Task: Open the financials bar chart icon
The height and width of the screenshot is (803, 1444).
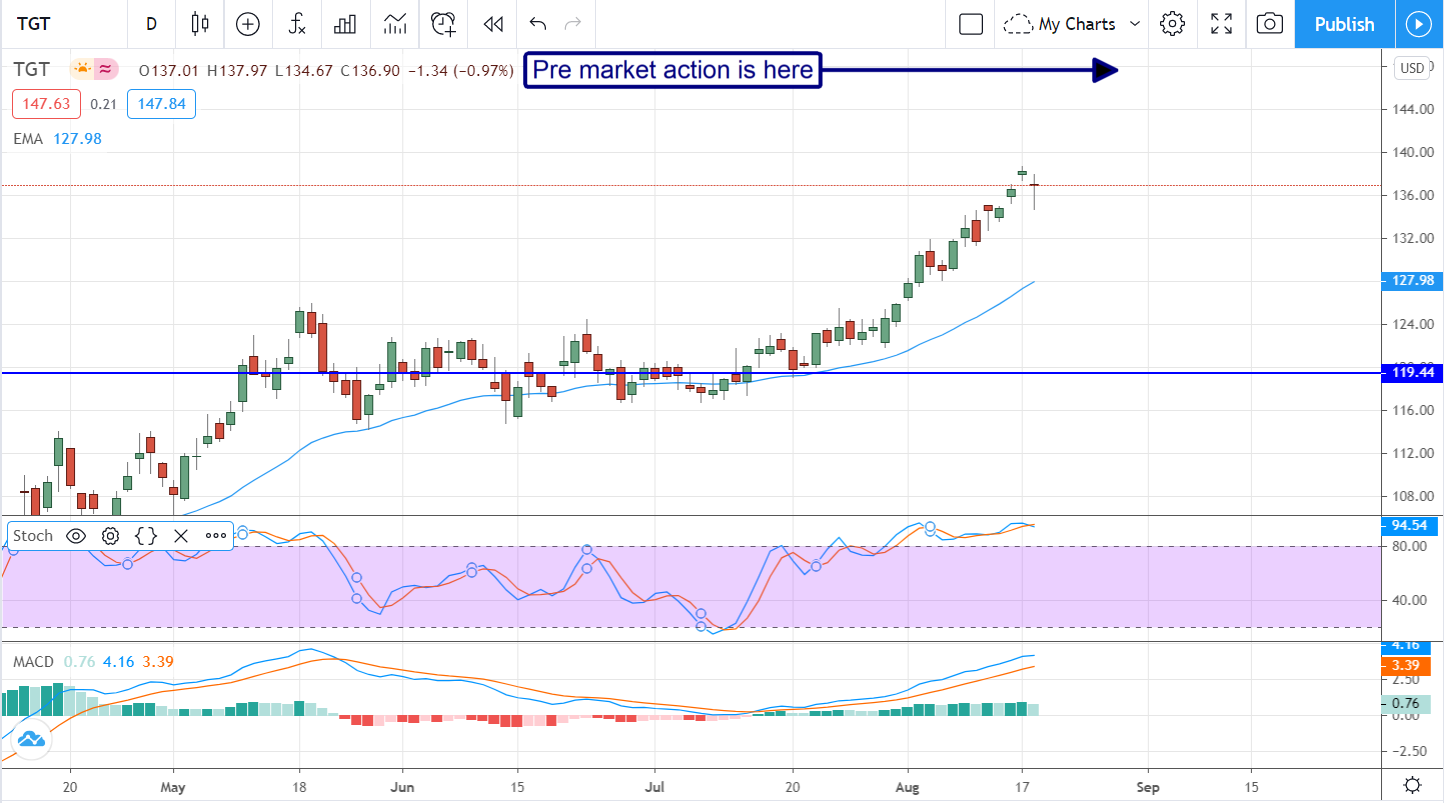Action: click(x=345, y=24)
